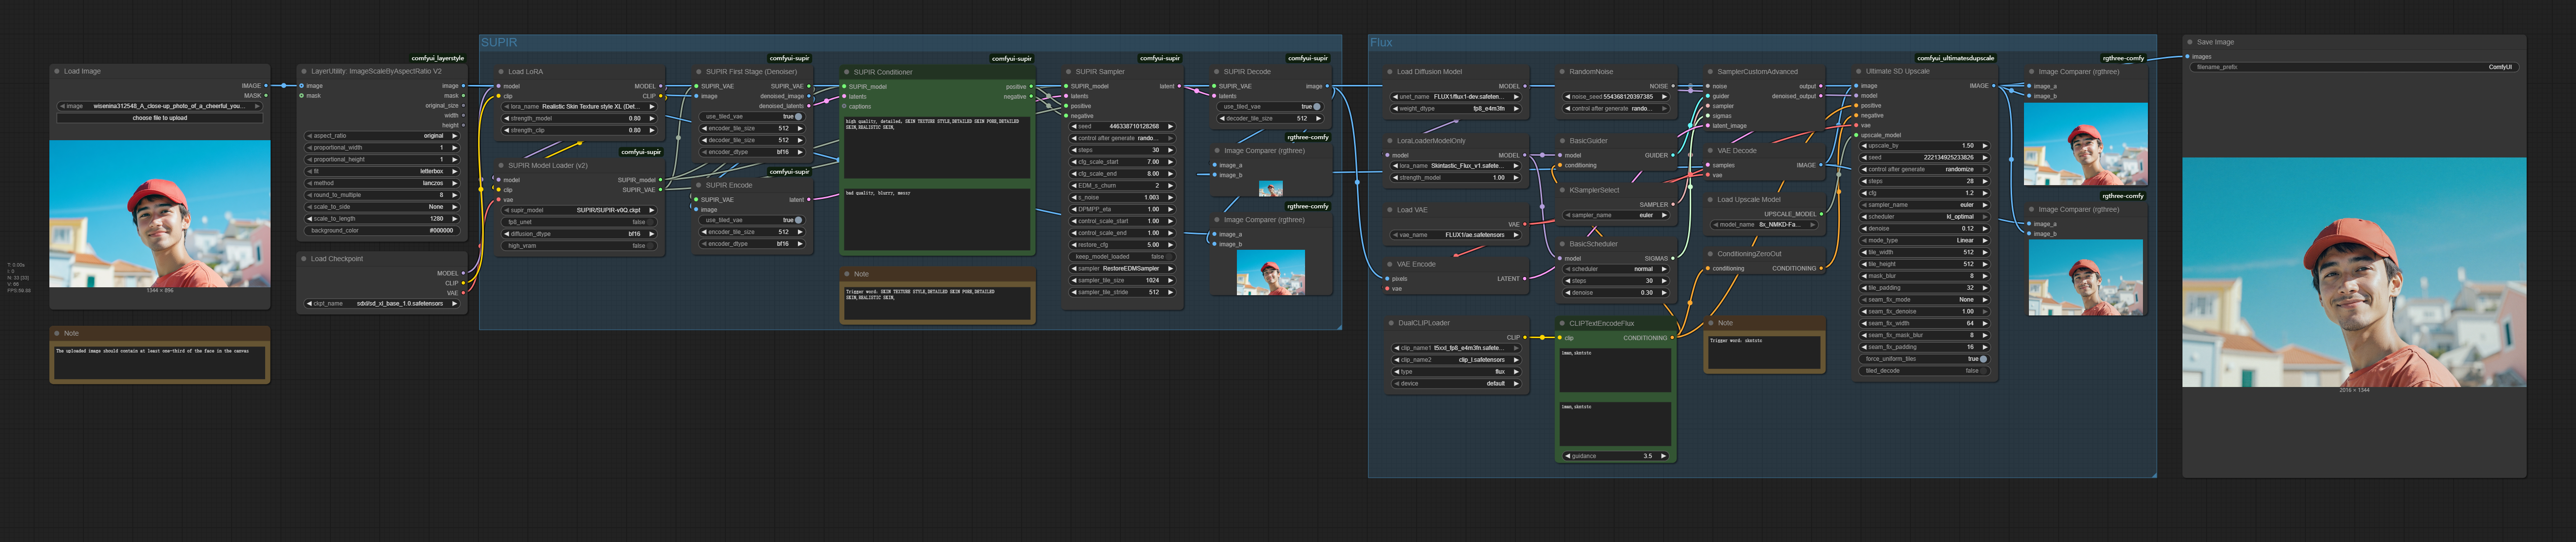Open sampler_name combo in KSamplerSelect
This screenshot has width=2576, height=542.
click(1616, 215)
